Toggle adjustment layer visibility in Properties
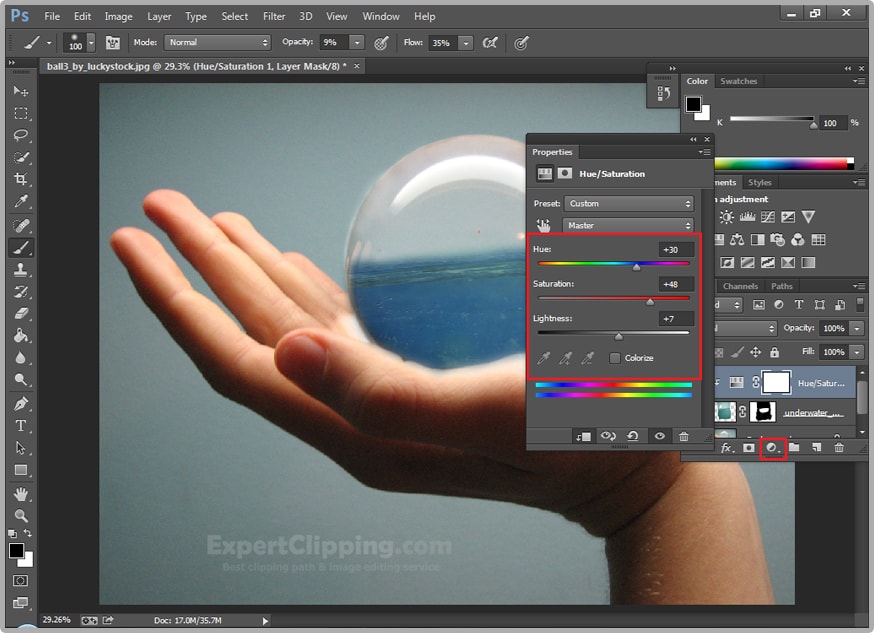 [x=659, y=436]
